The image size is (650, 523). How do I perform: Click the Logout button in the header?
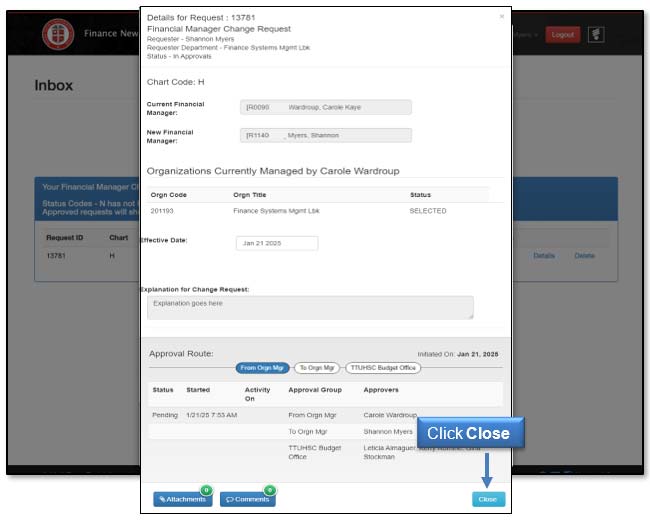click(563, 35)
